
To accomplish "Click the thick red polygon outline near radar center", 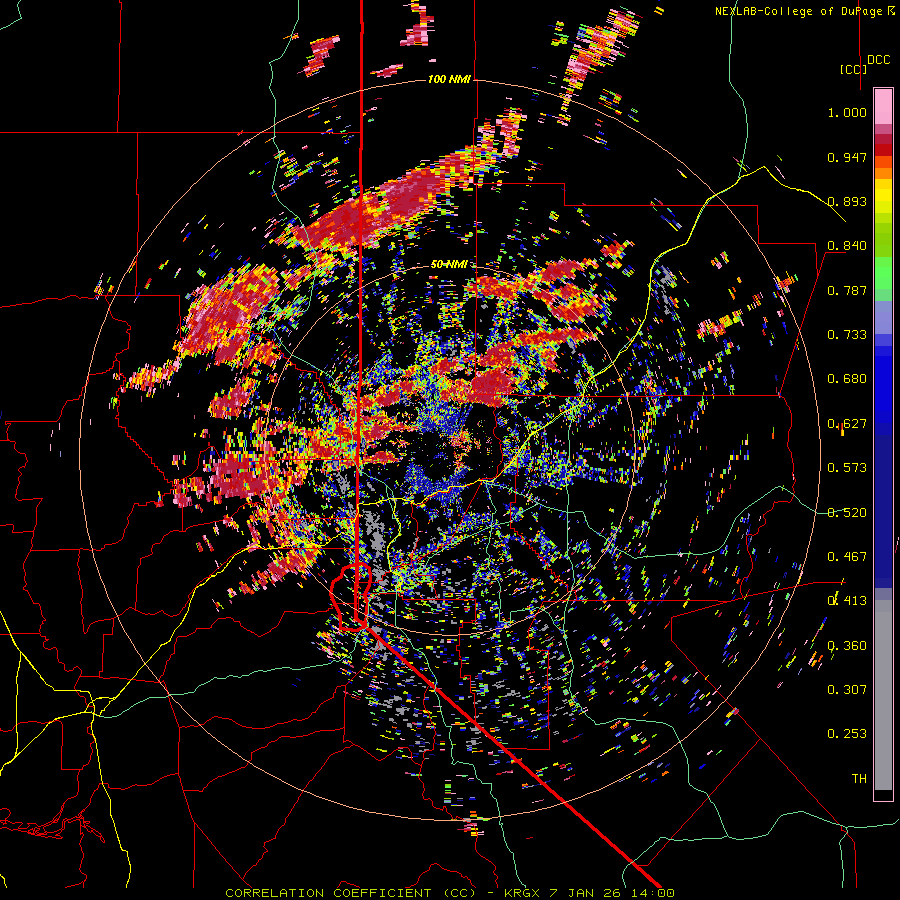I will click(351, 597).
